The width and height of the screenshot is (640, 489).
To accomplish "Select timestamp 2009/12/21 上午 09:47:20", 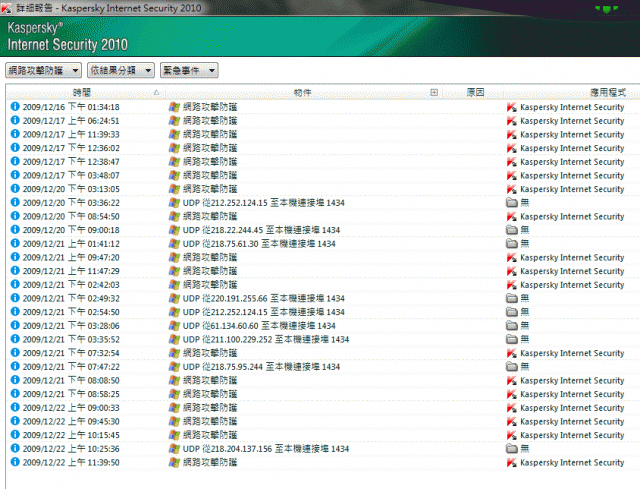I will tap(71, 258).
